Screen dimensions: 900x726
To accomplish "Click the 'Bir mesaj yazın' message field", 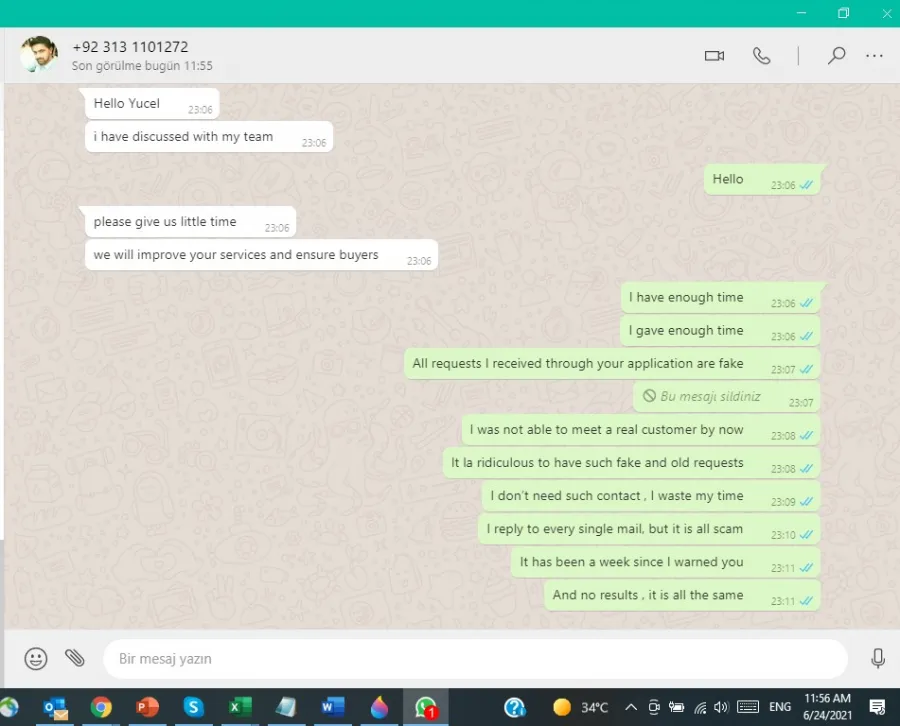I will click(x=470, y=659).
